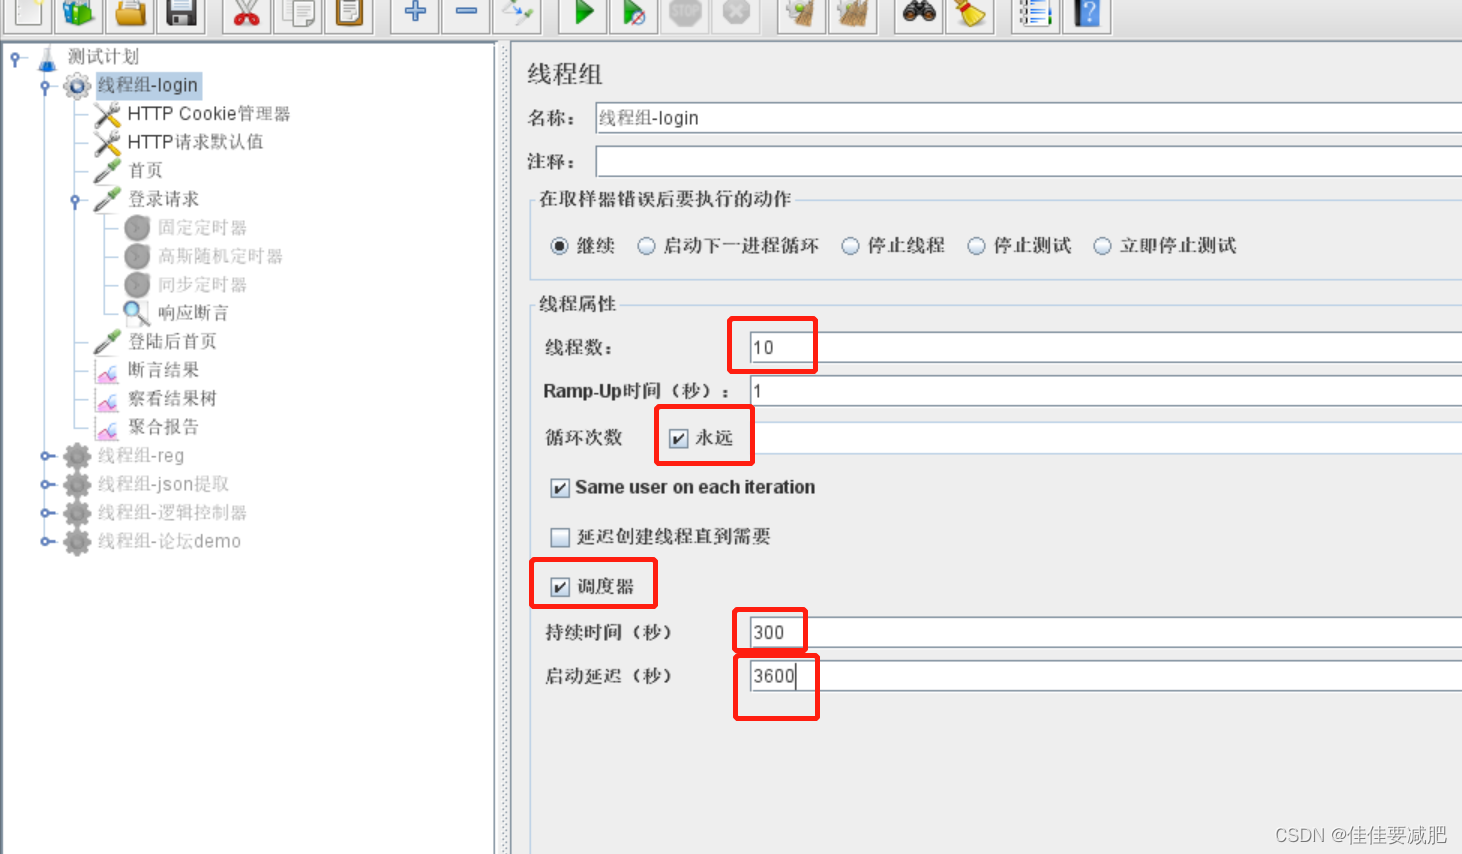Image resolution: width=1462 pixels, height=854 pixels.
Task: Select the 首页 sampler in tree
Action: tap(145, 171)
